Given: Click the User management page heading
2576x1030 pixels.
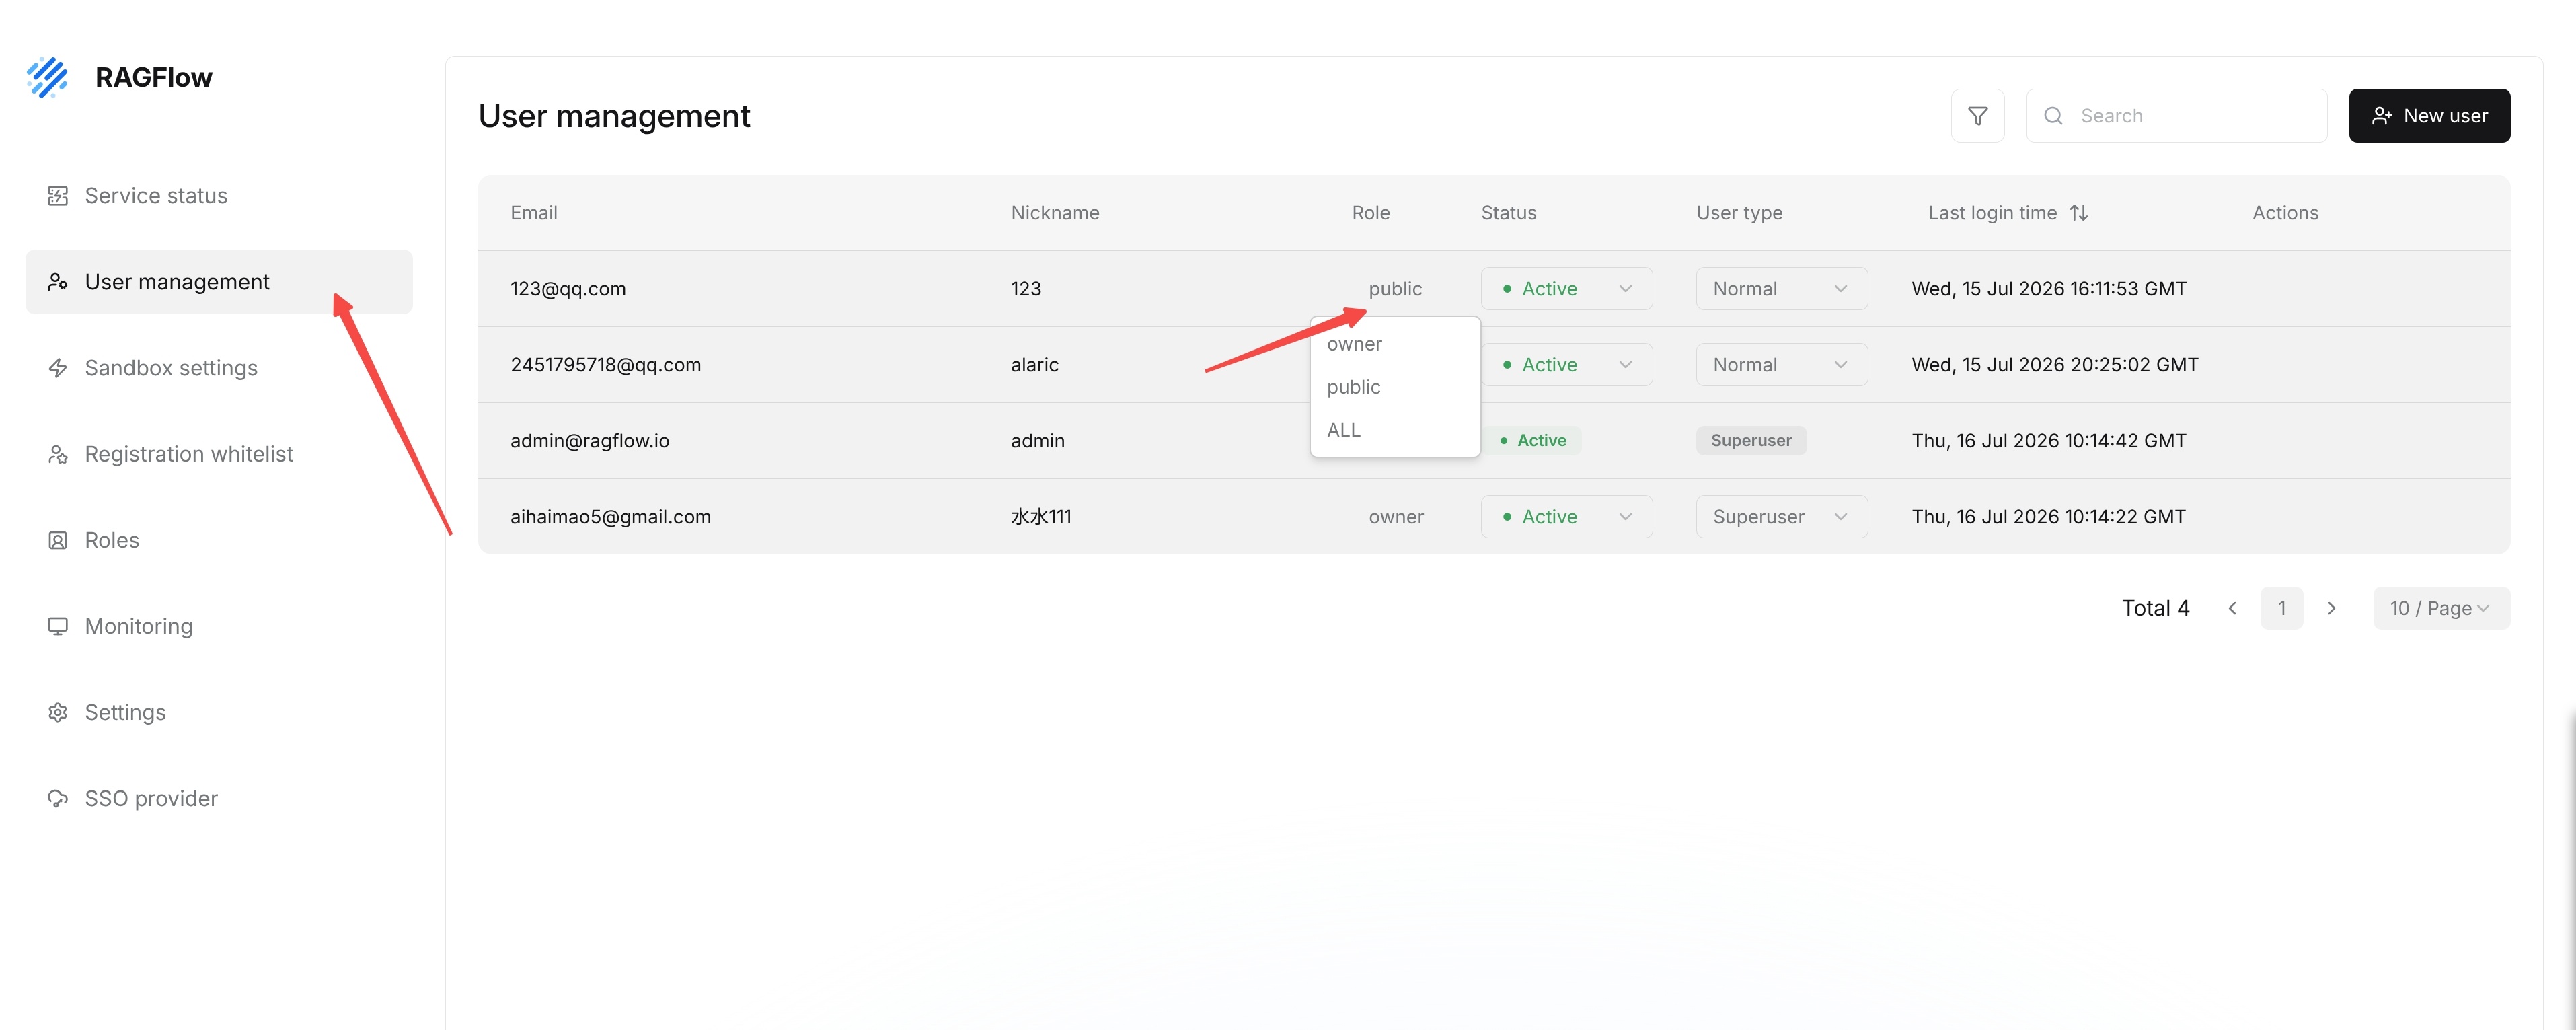Looking at the screenshot, I should (x=614, y=116).
